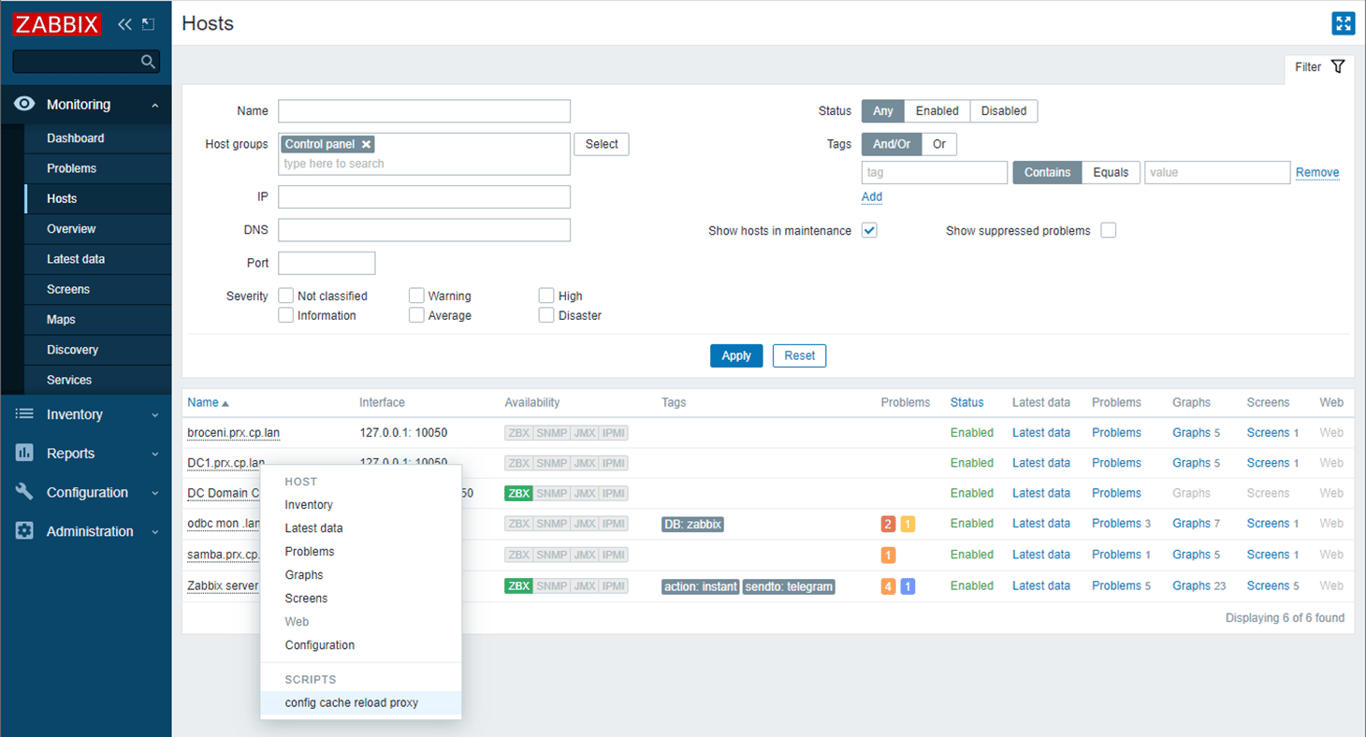Click the Configuration wrench icon in sidebar
Viewport: 1366px width, 737px height.
23,492
